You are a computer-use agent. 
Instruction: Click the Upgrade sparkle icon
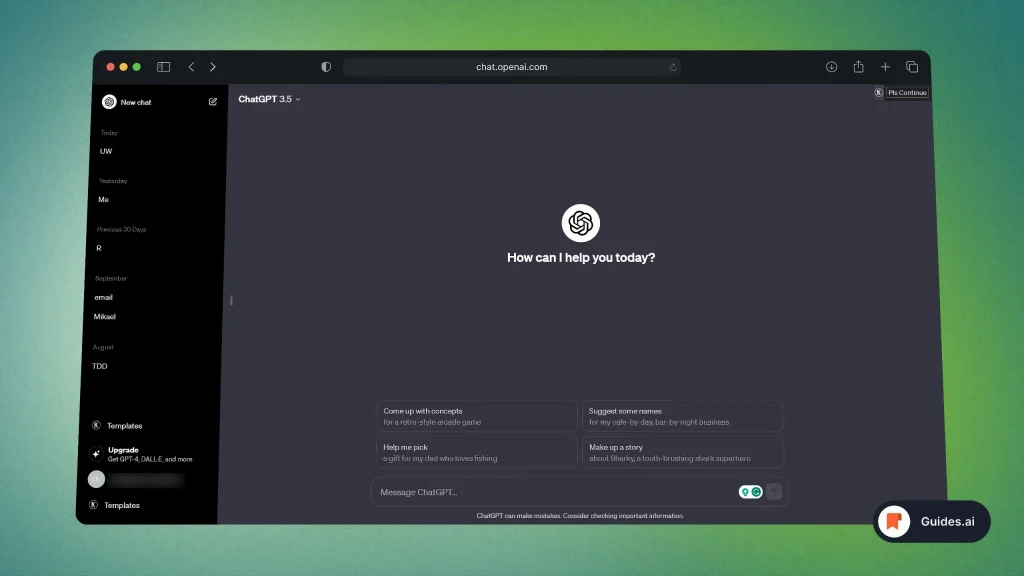pyautogui.click(x=96, y=453)
